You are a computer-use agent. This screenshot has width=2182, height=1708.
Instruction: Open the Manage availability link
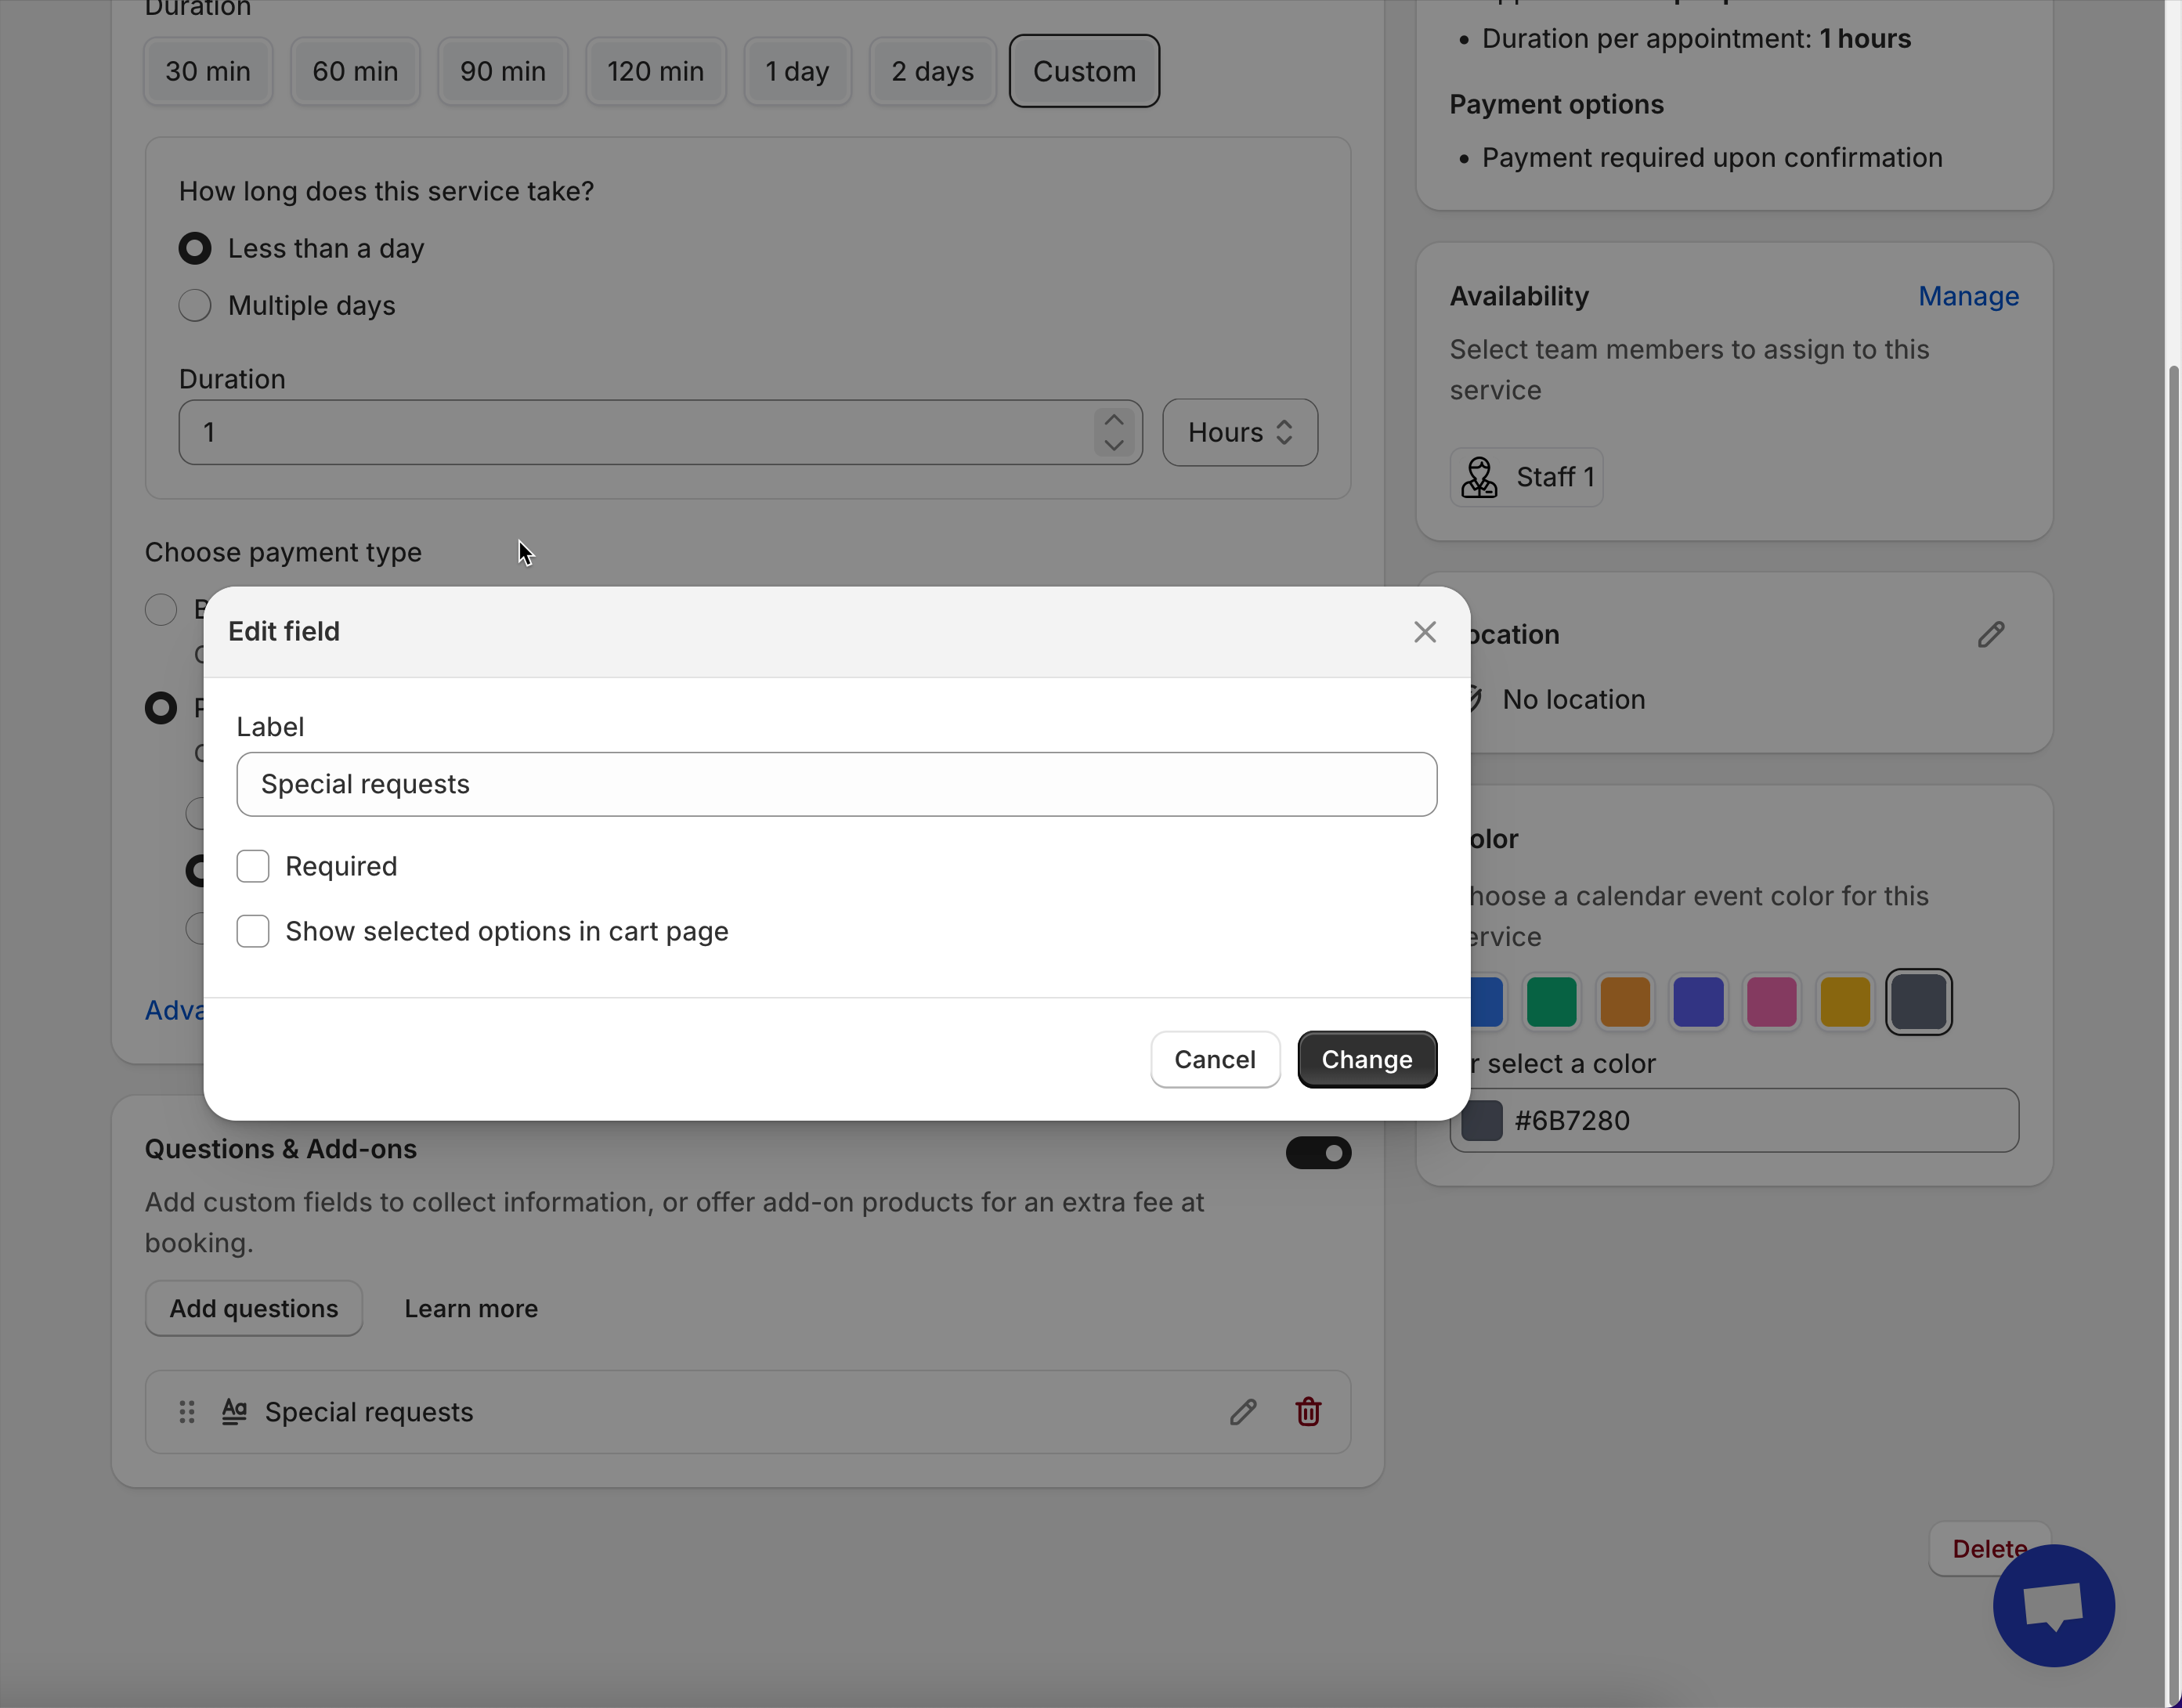[1968, 296]
